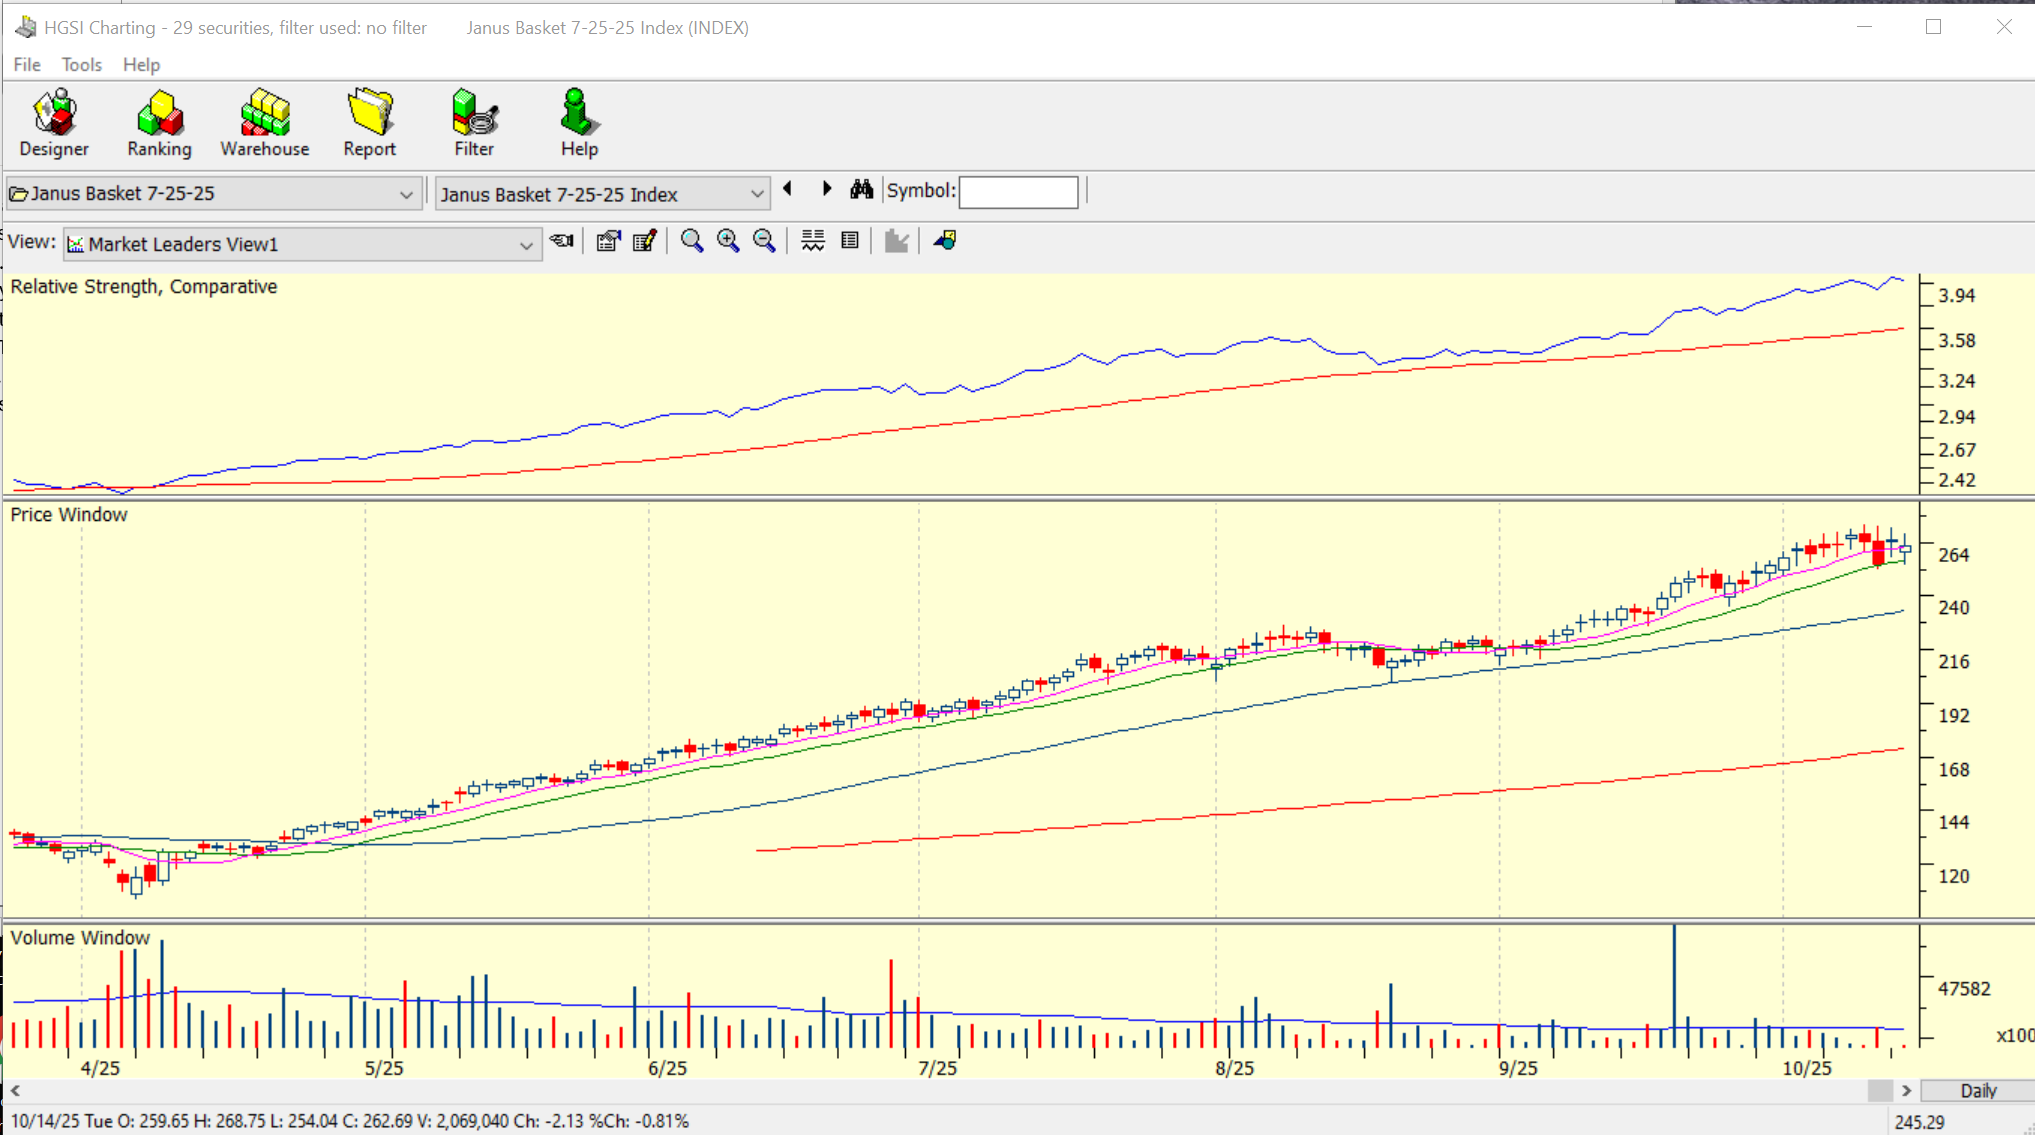Image resolution: width=2035 pixels, height=1135 pixels.
Task: Click the edit view pencil icon
Action: pyautogui.click(x=645, y=241)
